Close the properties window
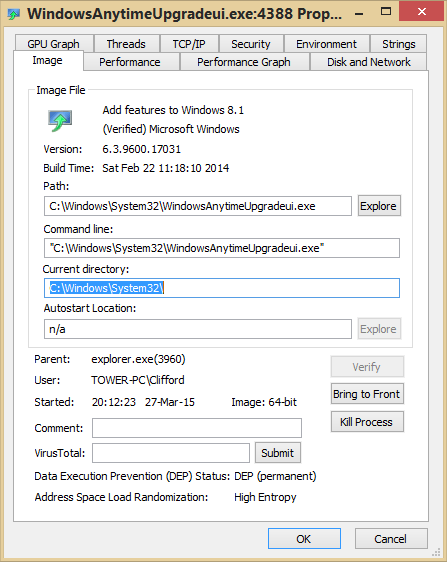Viewport: 447px width, 562px height. coord(422,12)
